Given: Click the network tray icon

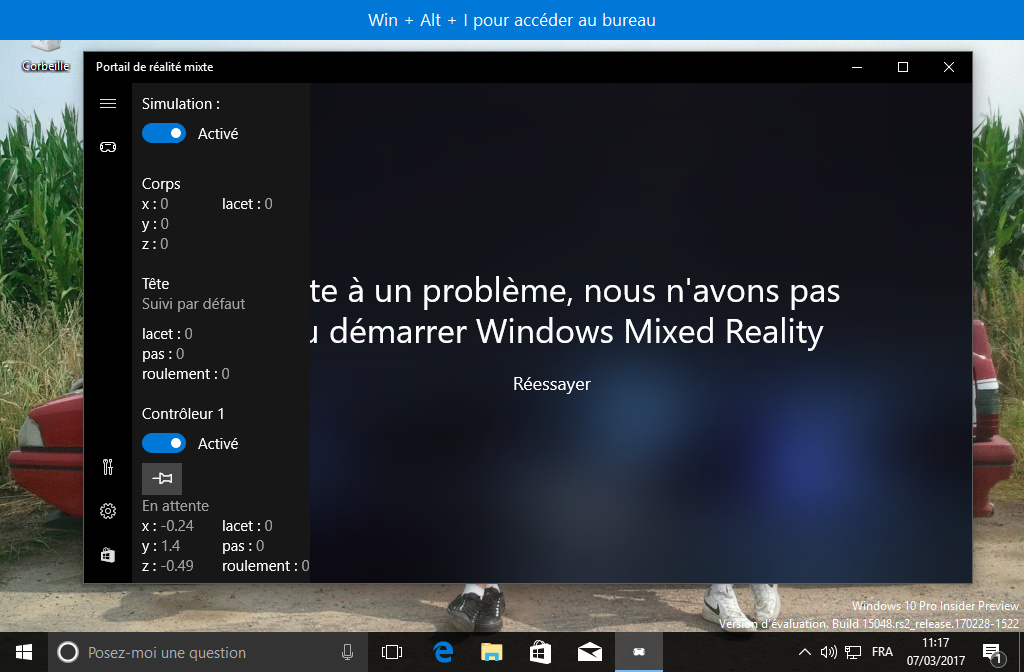Looking at the screenshot, I should (x=853, y=652).
